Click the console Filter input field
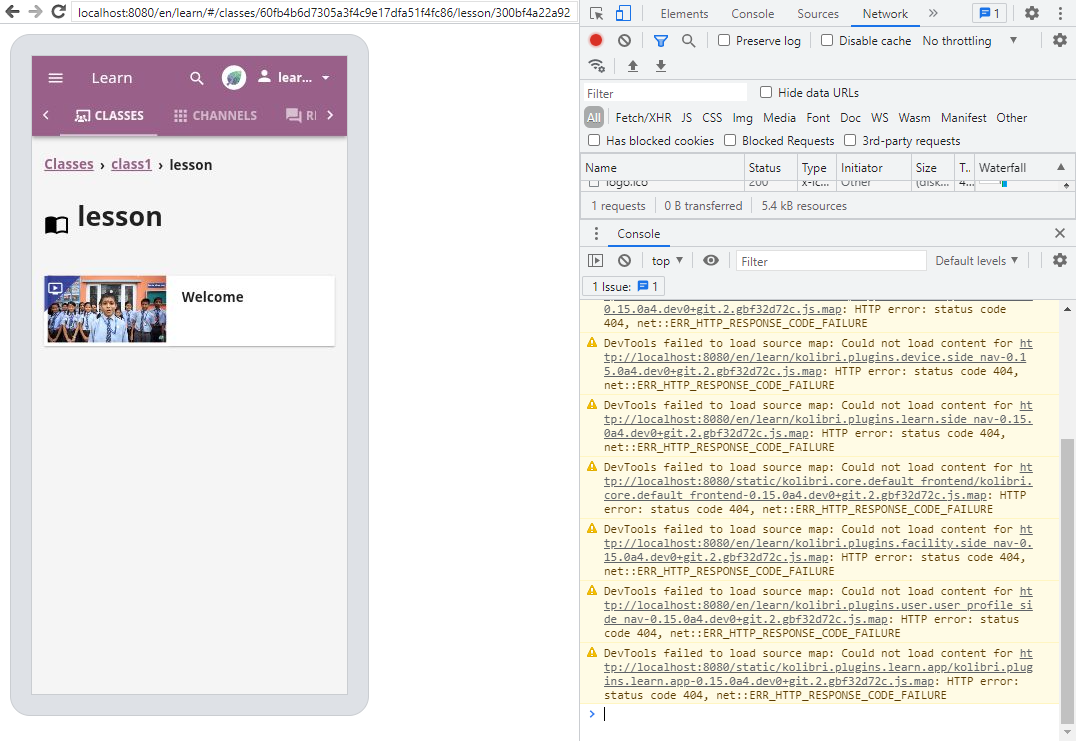The image size is (1076, 741). (x=831, y=261)
